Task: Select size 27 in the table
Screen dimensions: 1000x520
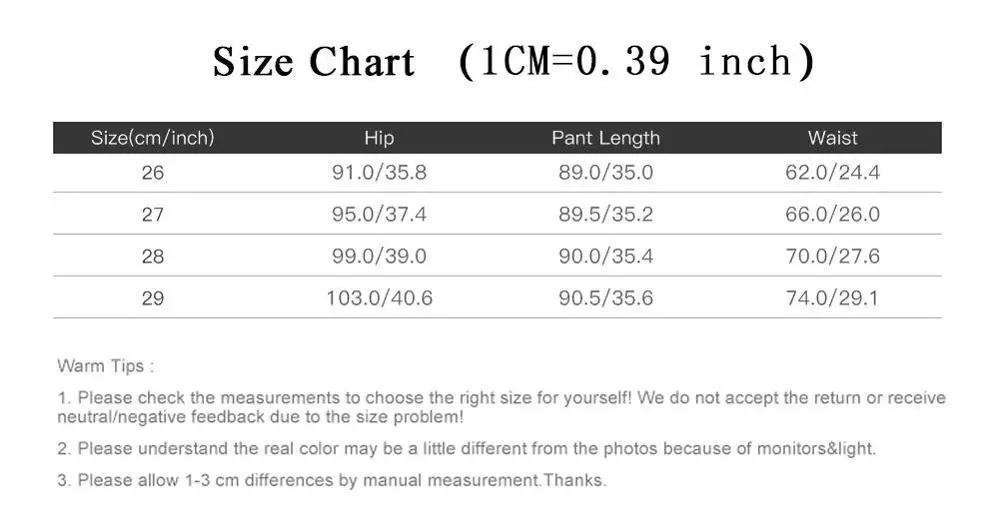Action: point(153,214)
